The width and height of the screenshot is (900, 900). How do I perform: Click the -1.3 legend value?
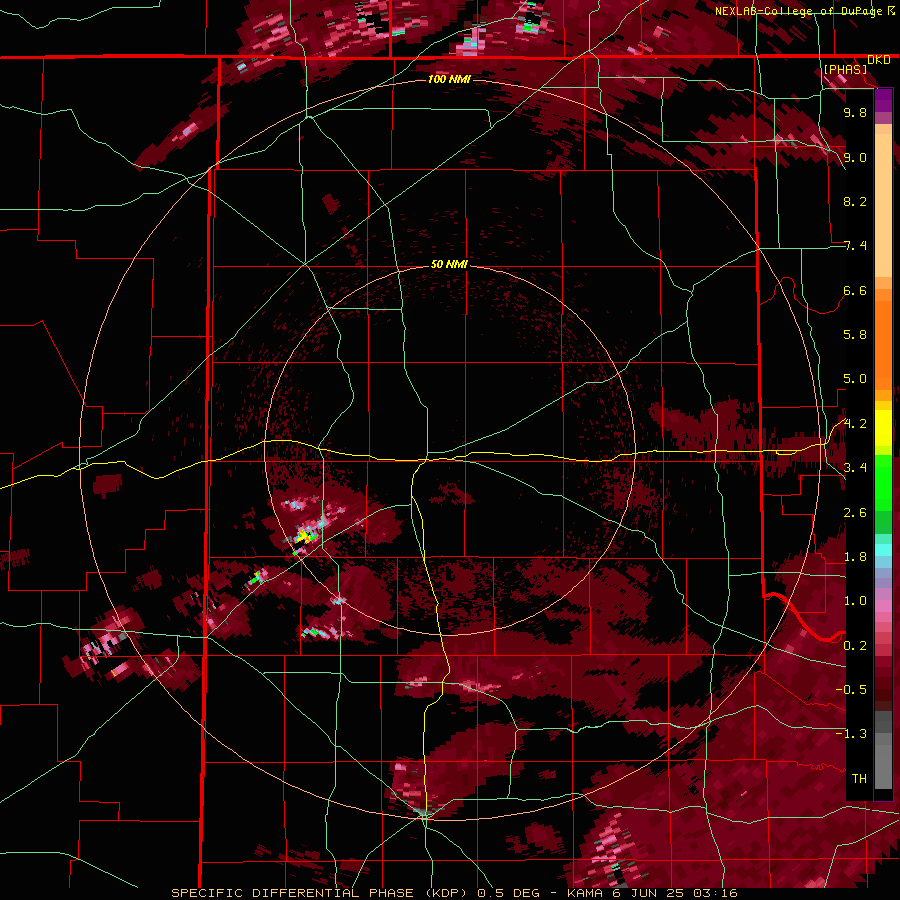pyautogui.click(x=851, y=735)
